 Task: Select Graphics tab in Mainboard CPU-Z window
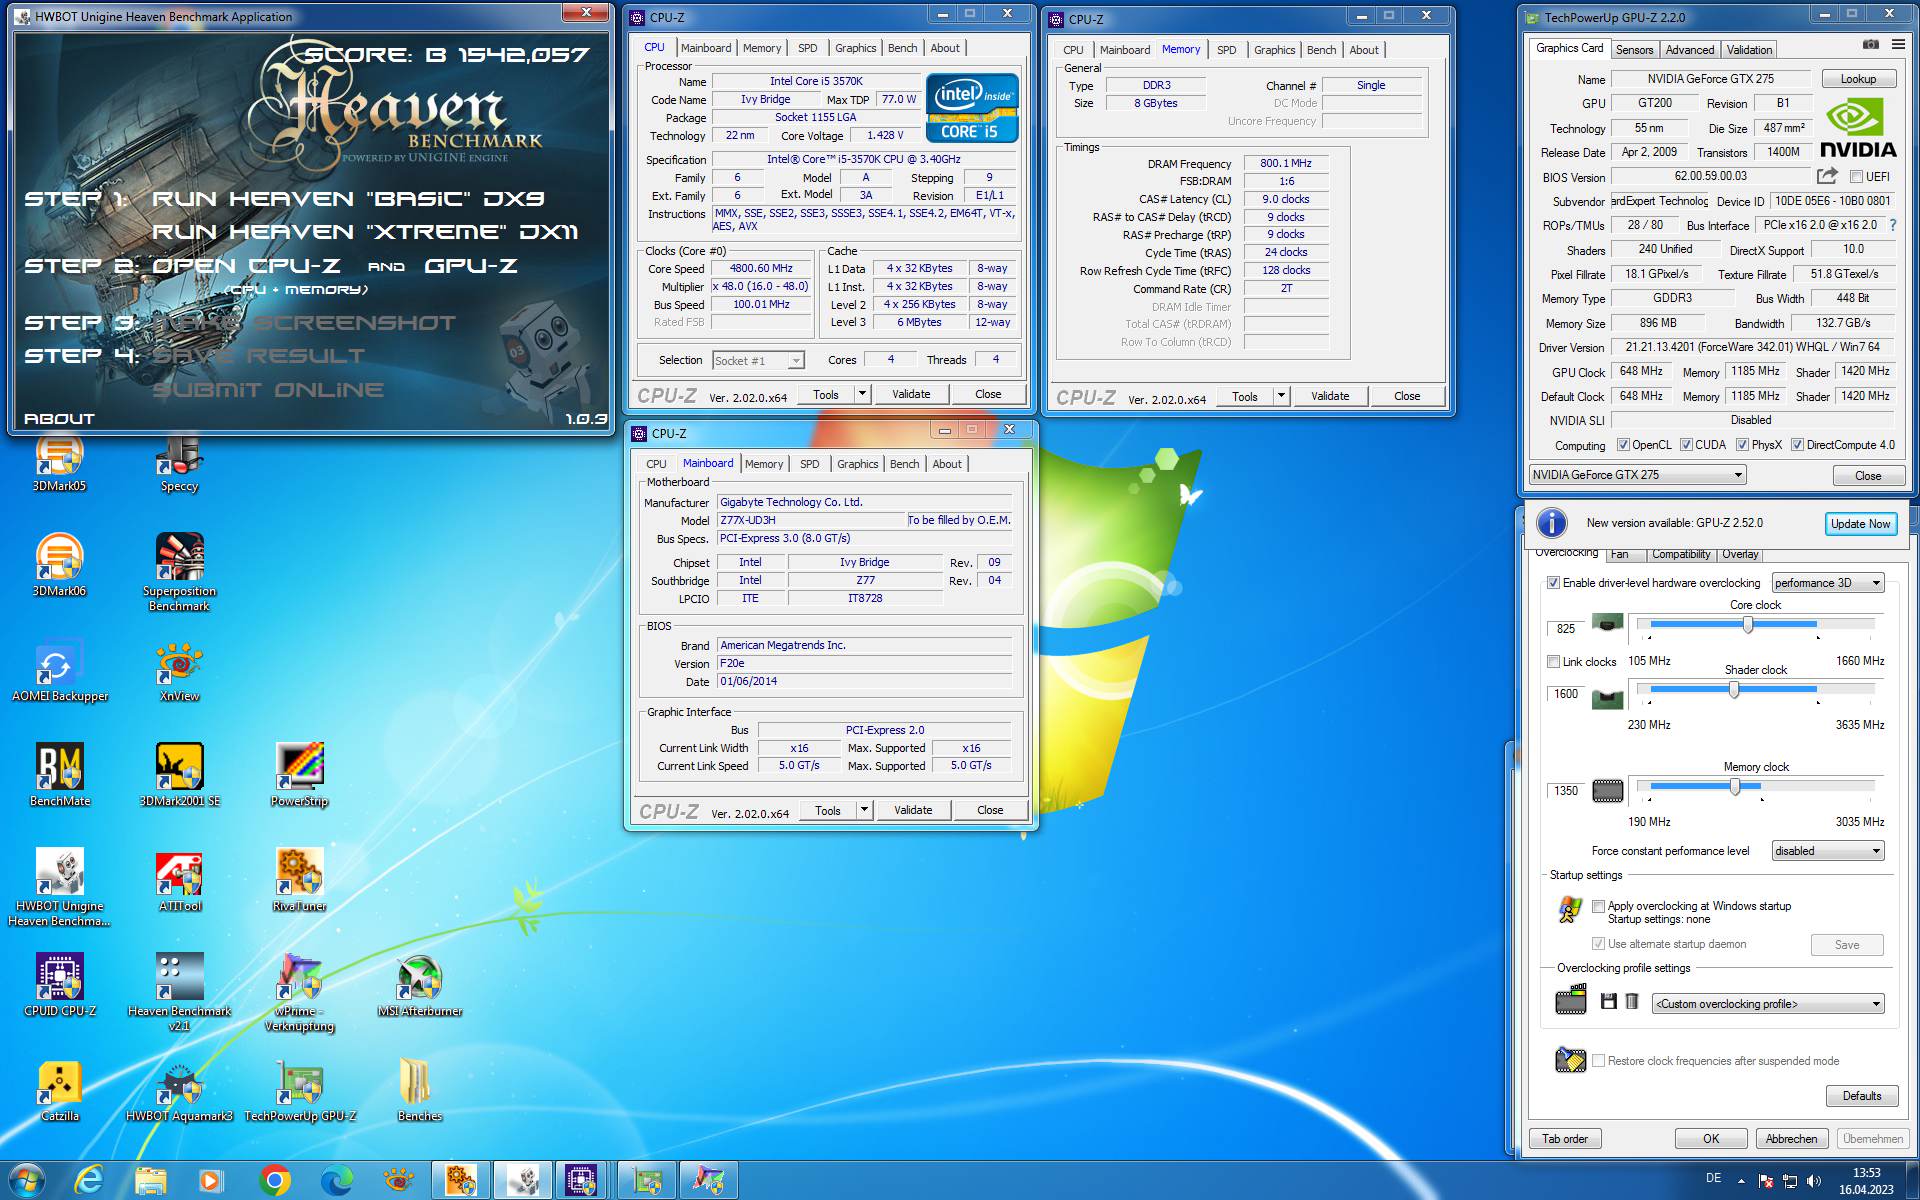857,464
